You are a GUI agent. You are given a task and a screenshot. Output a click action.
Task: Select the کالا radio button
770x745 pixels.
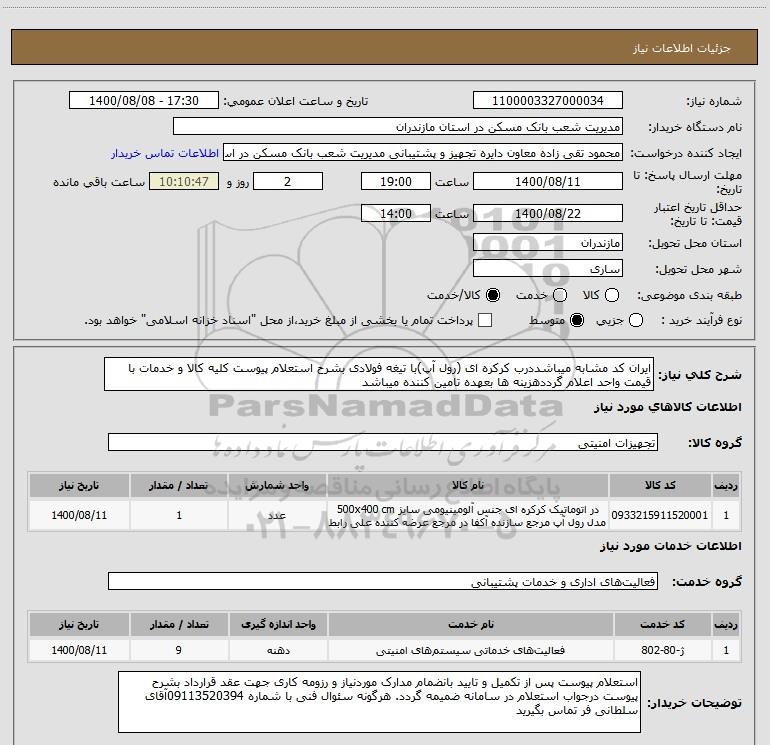coord(612,295)
